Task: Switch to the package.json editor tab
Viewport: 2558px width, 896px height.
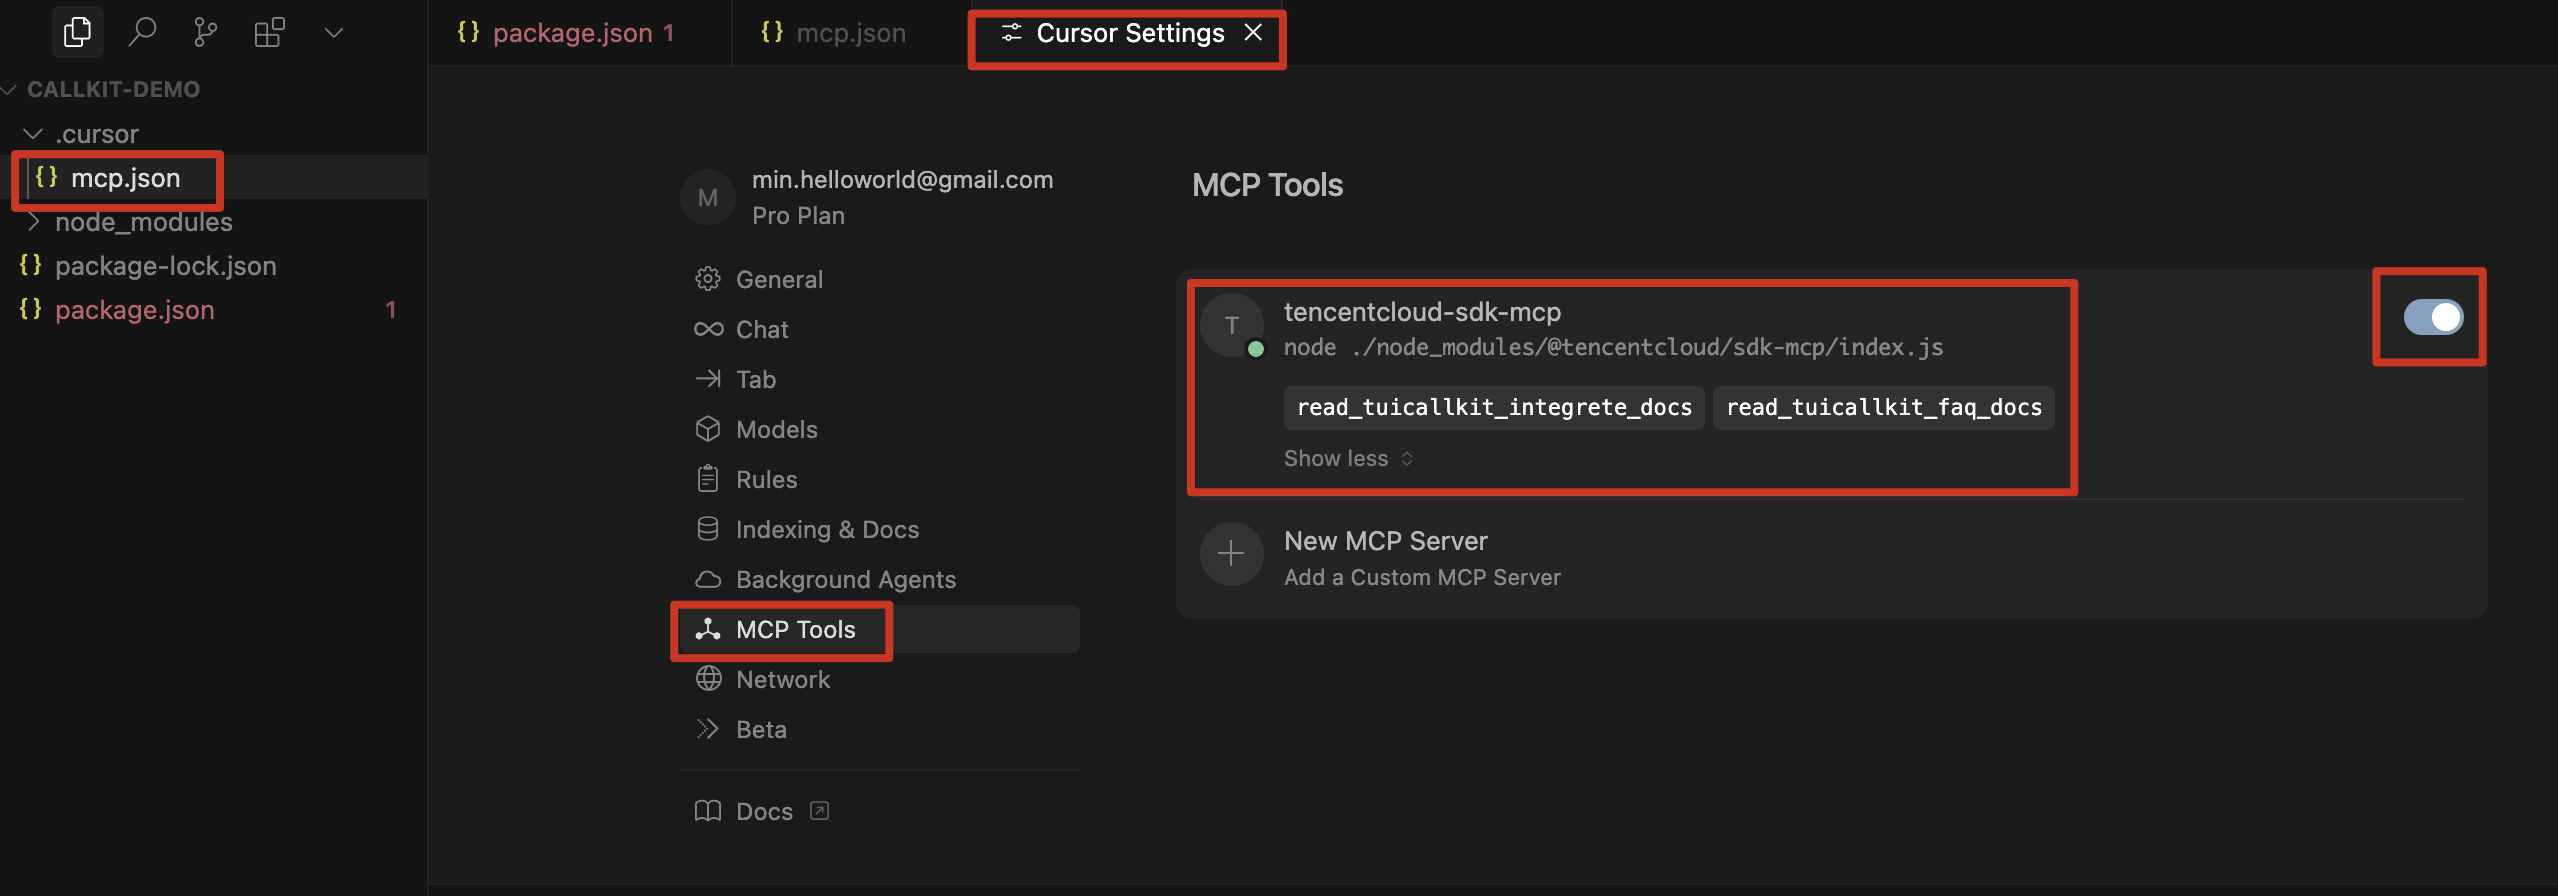Action: pos(578,33)
